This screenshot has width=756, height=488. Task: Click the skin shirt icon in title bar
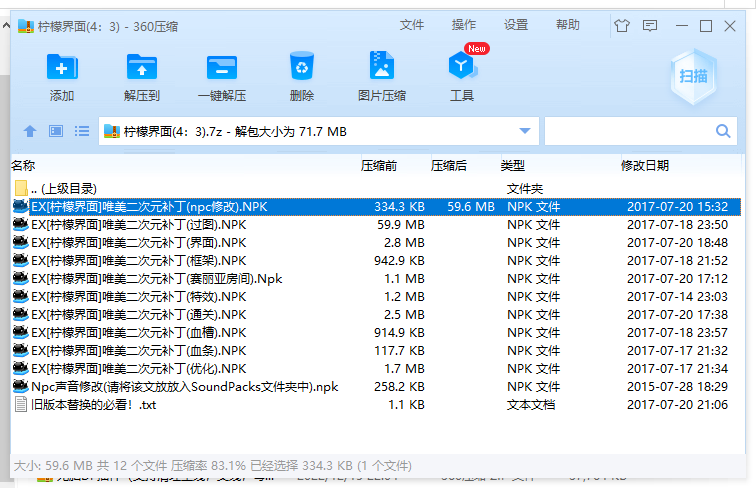[x=623, y=26]
